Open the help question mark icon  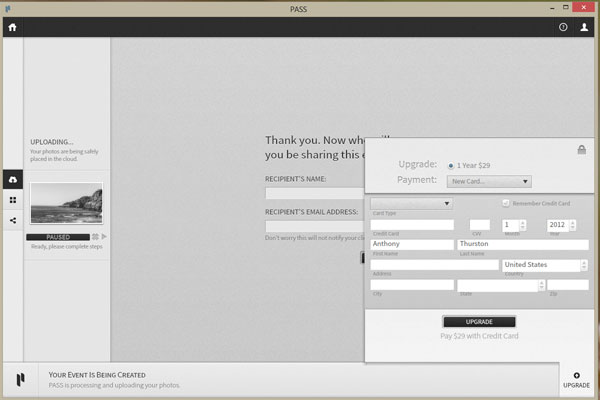pyautogui.click(x=563, y=27)
